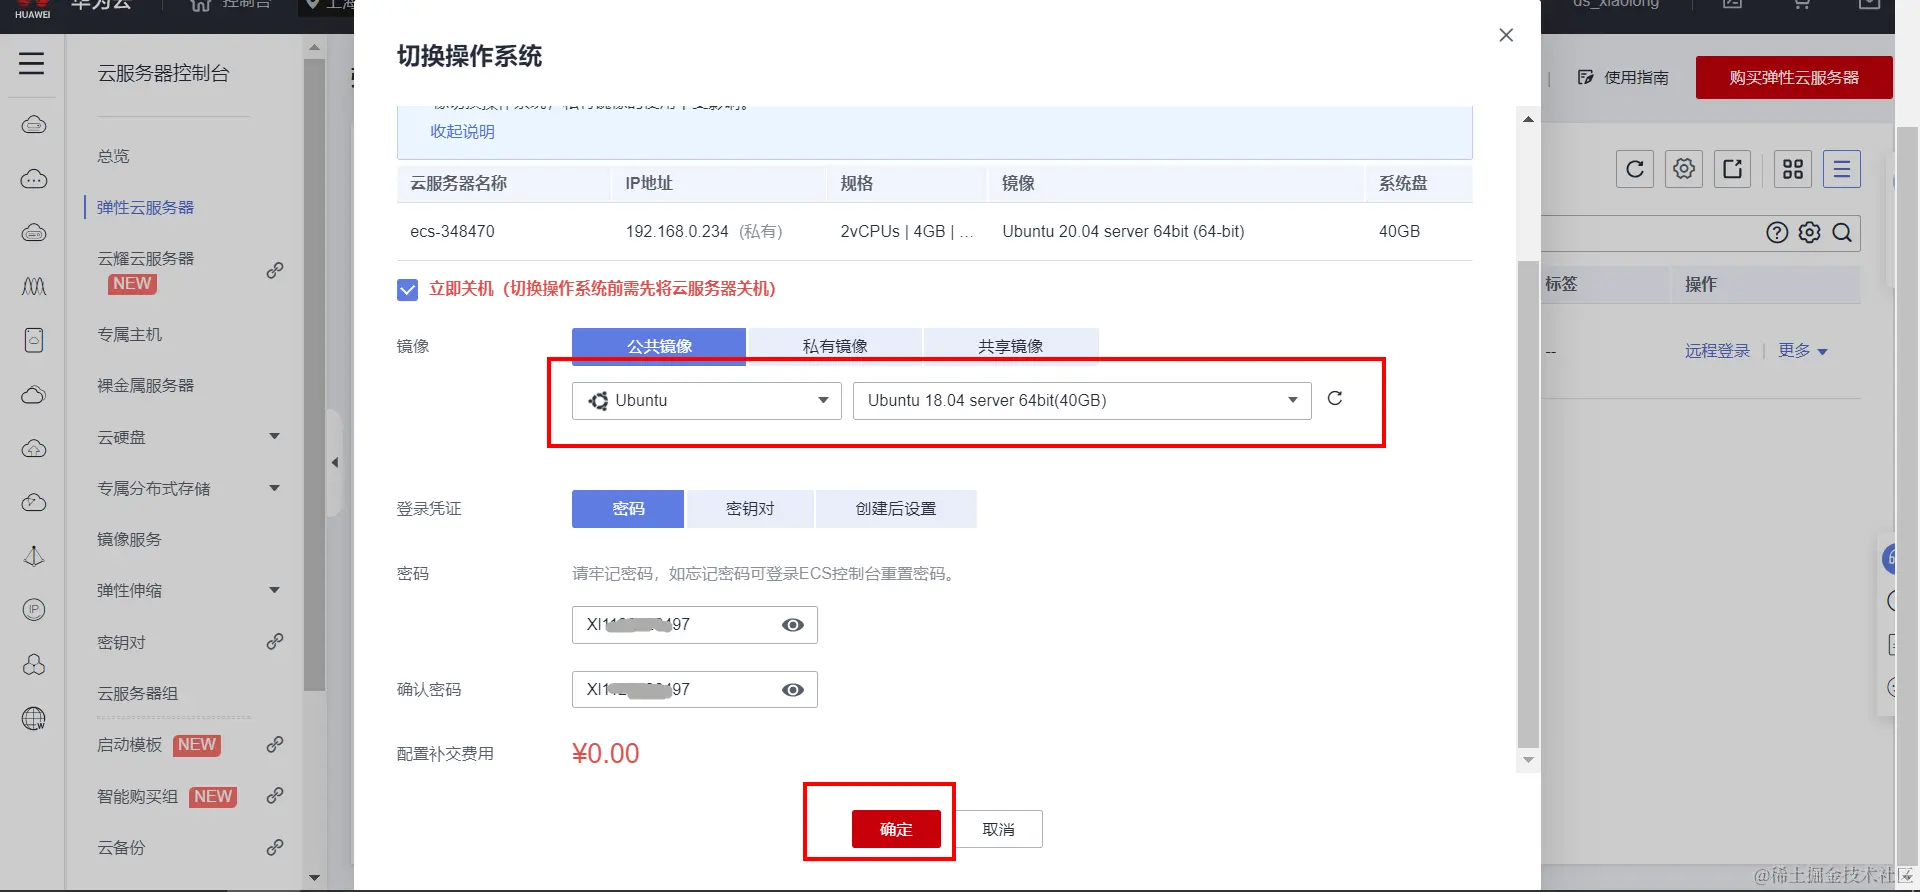Open the hamburger navigation menu
Image resolution: width=1920 pixels, height=892 pixels.
[32, 64]
